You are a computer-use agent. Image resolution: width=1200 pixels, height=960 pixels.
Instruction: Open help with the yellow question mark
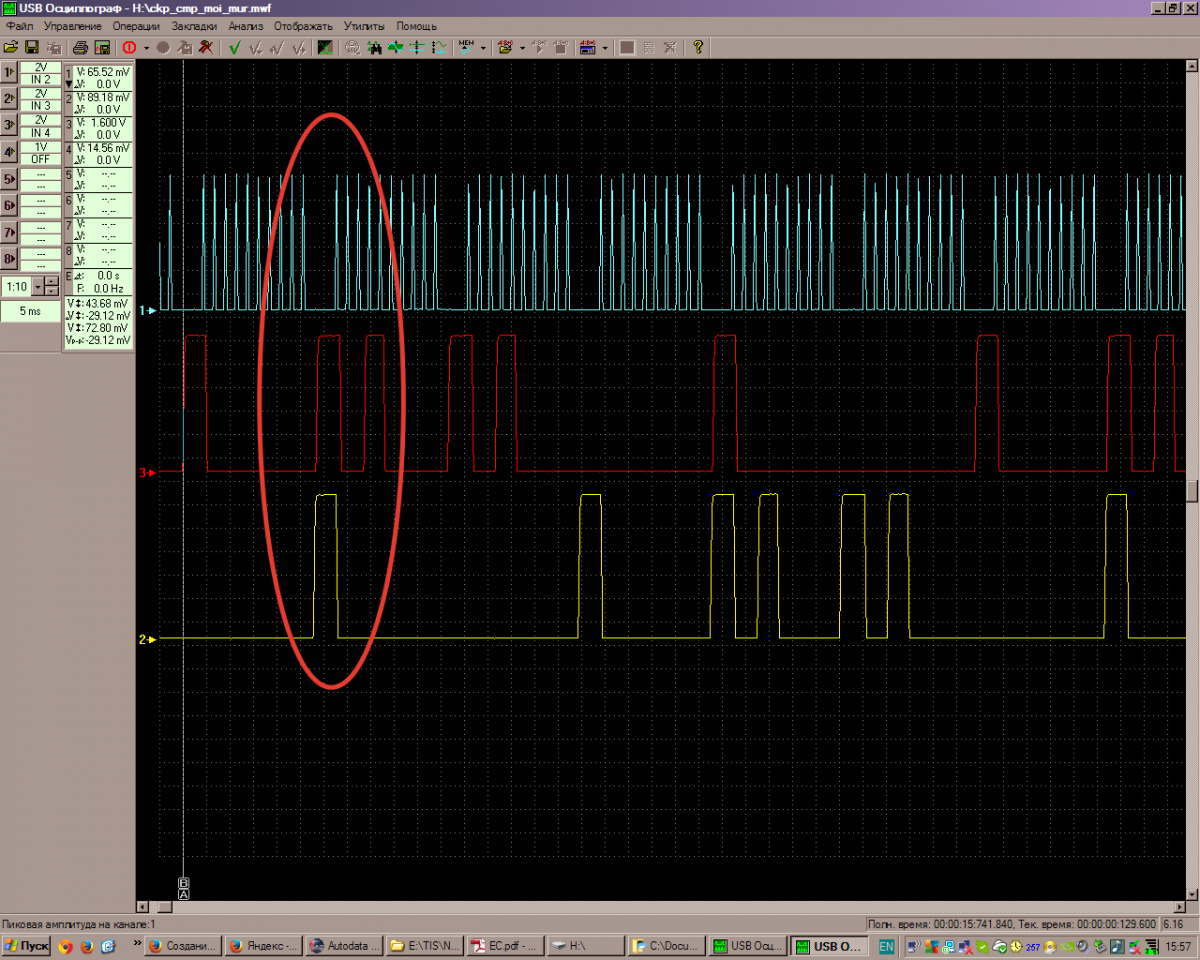(x=698, y=47)
